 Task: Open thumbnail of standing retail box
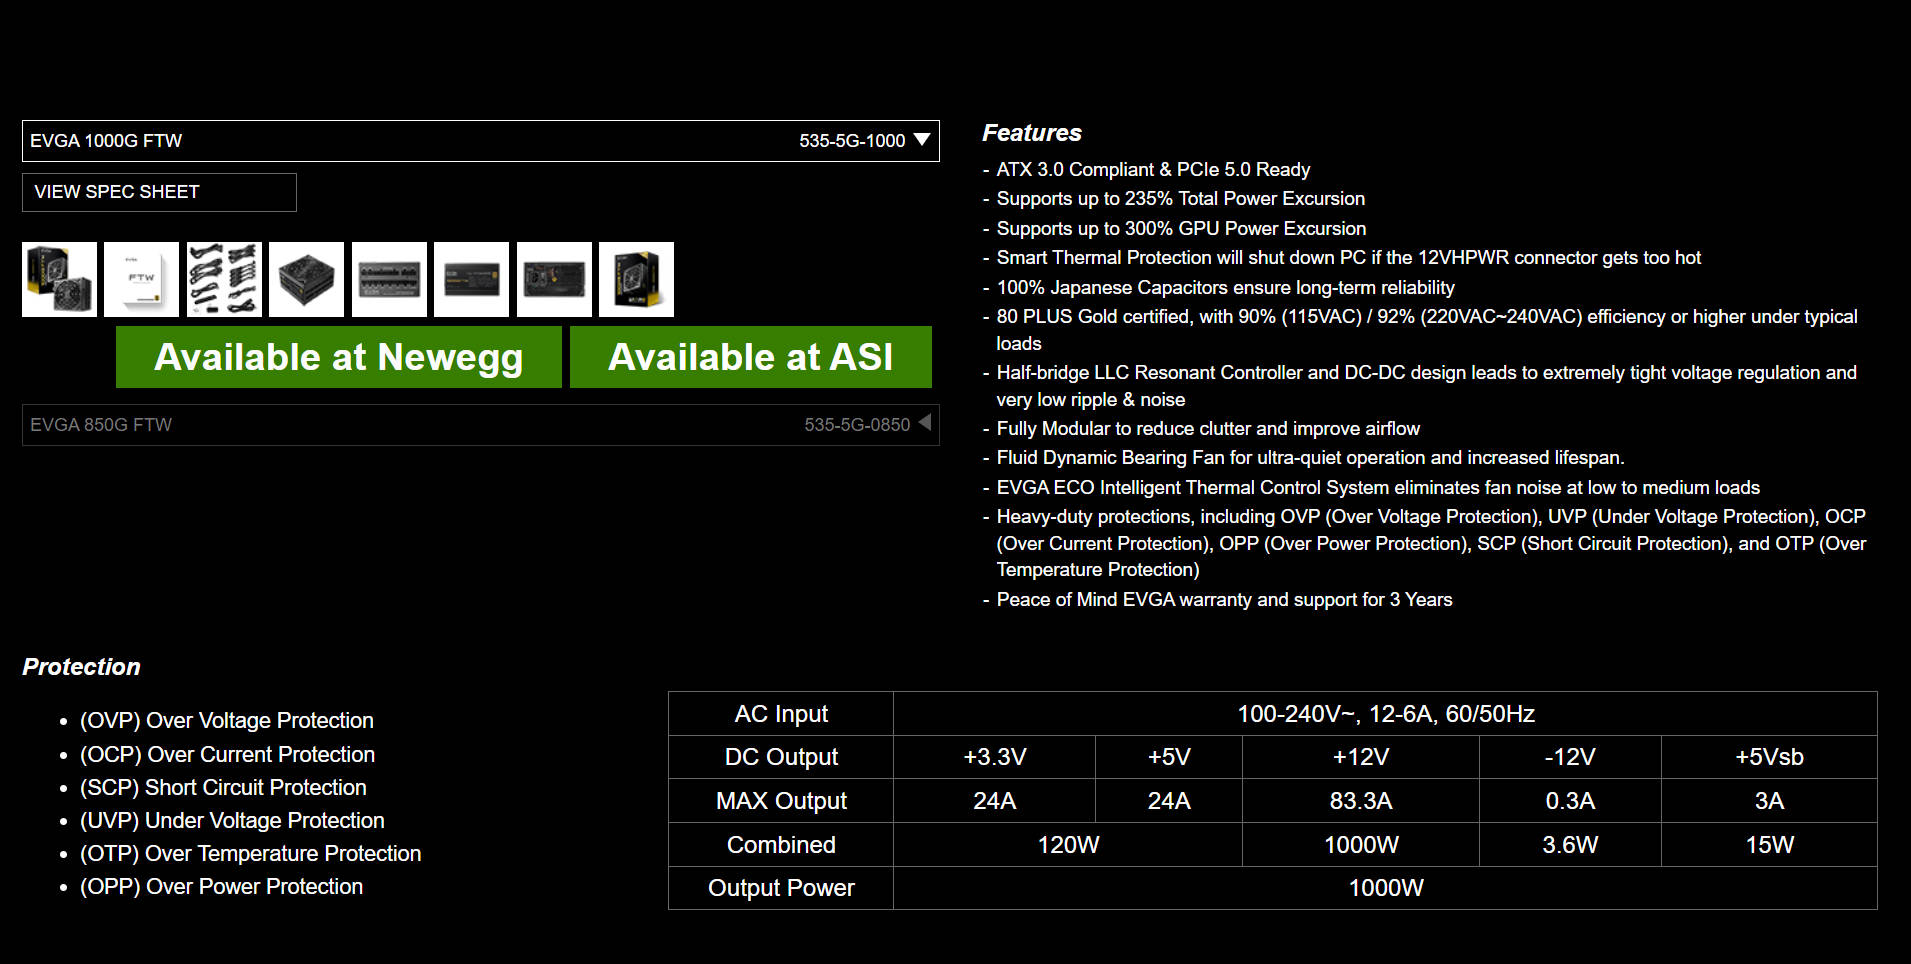tap(636, 279)
